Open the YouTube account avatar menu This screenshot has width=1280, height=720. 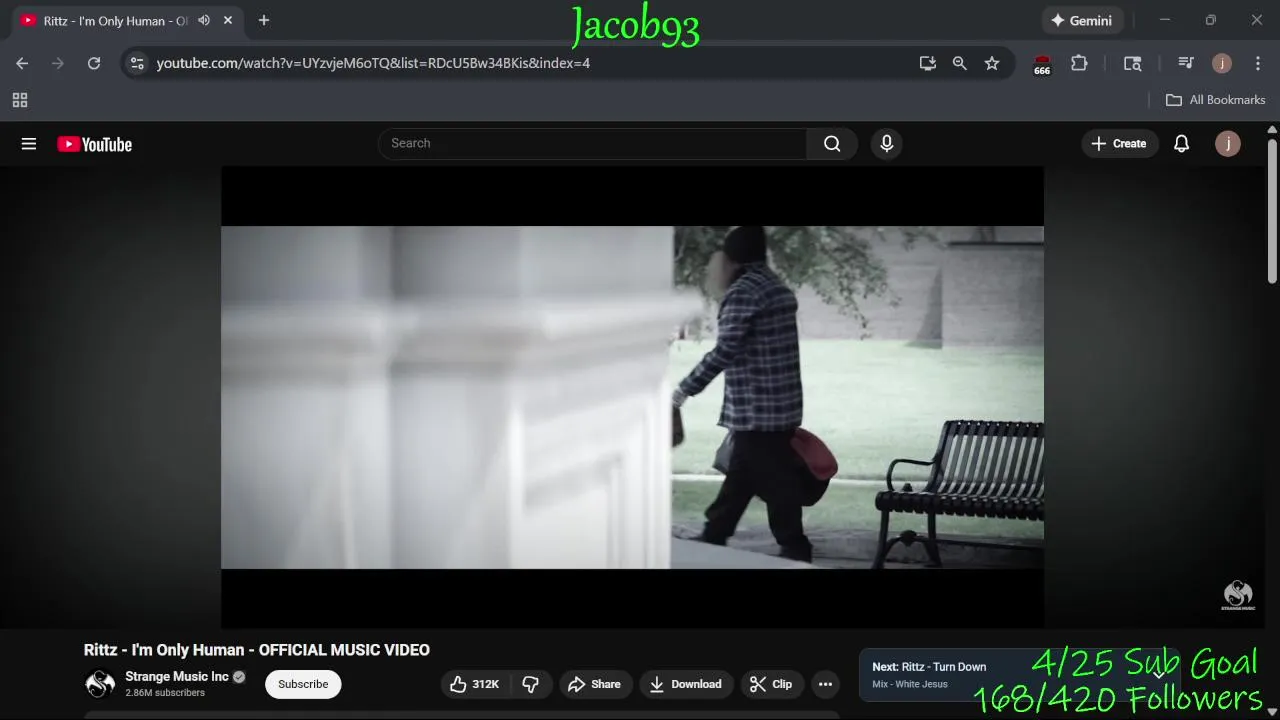[x=1228, y=144]
